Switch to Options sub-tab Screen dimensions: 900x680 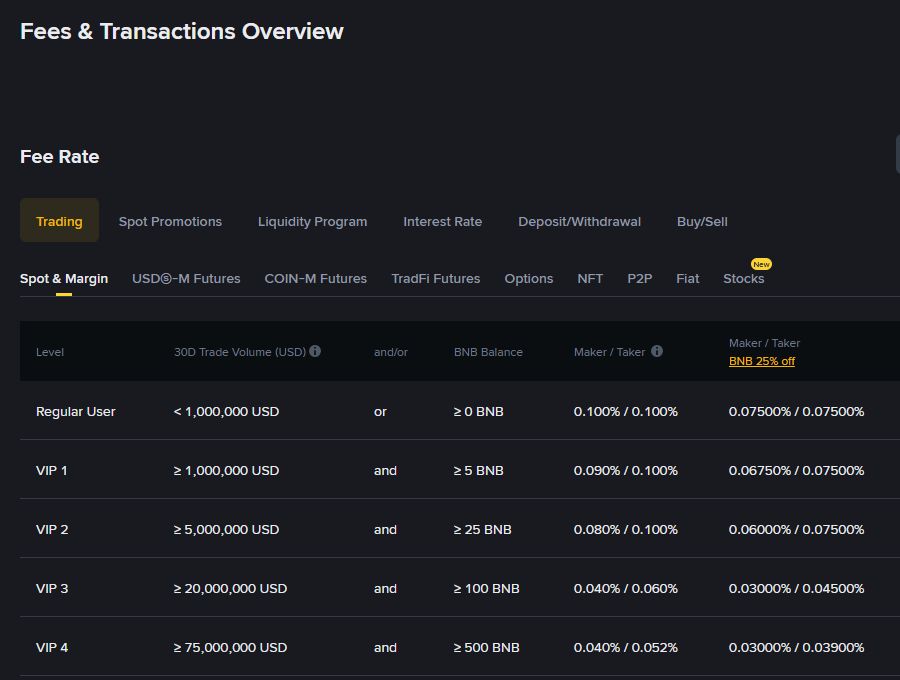(x=529, y=279)
